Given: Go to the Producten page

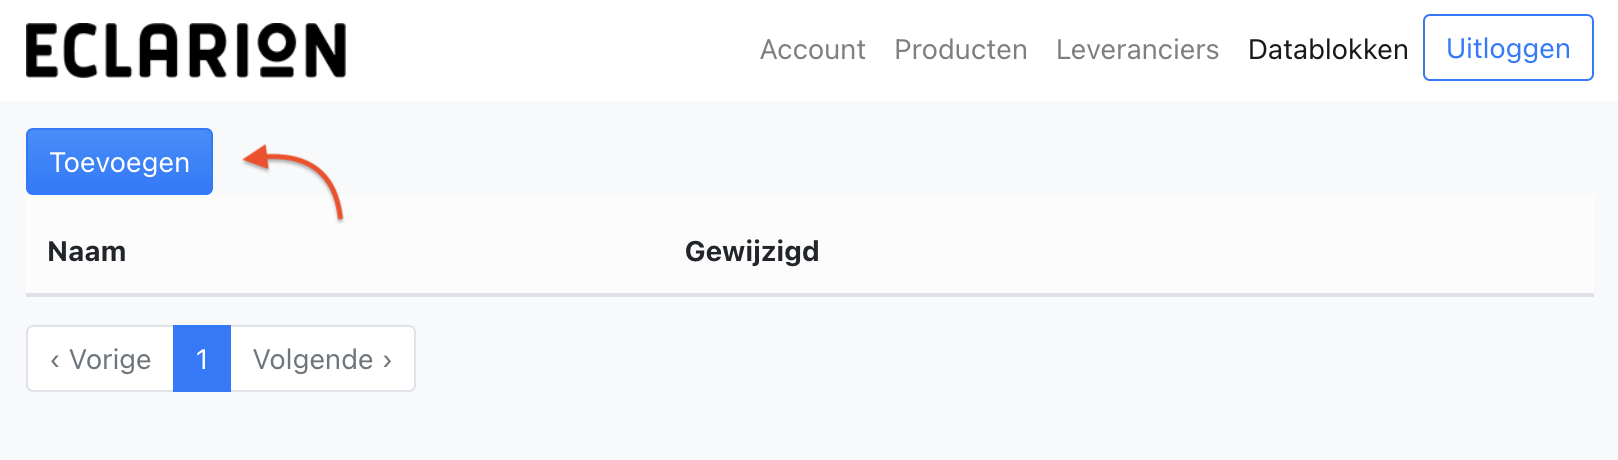Looking at the screenshot, I should pyautogui.click(x=960, y=49).
